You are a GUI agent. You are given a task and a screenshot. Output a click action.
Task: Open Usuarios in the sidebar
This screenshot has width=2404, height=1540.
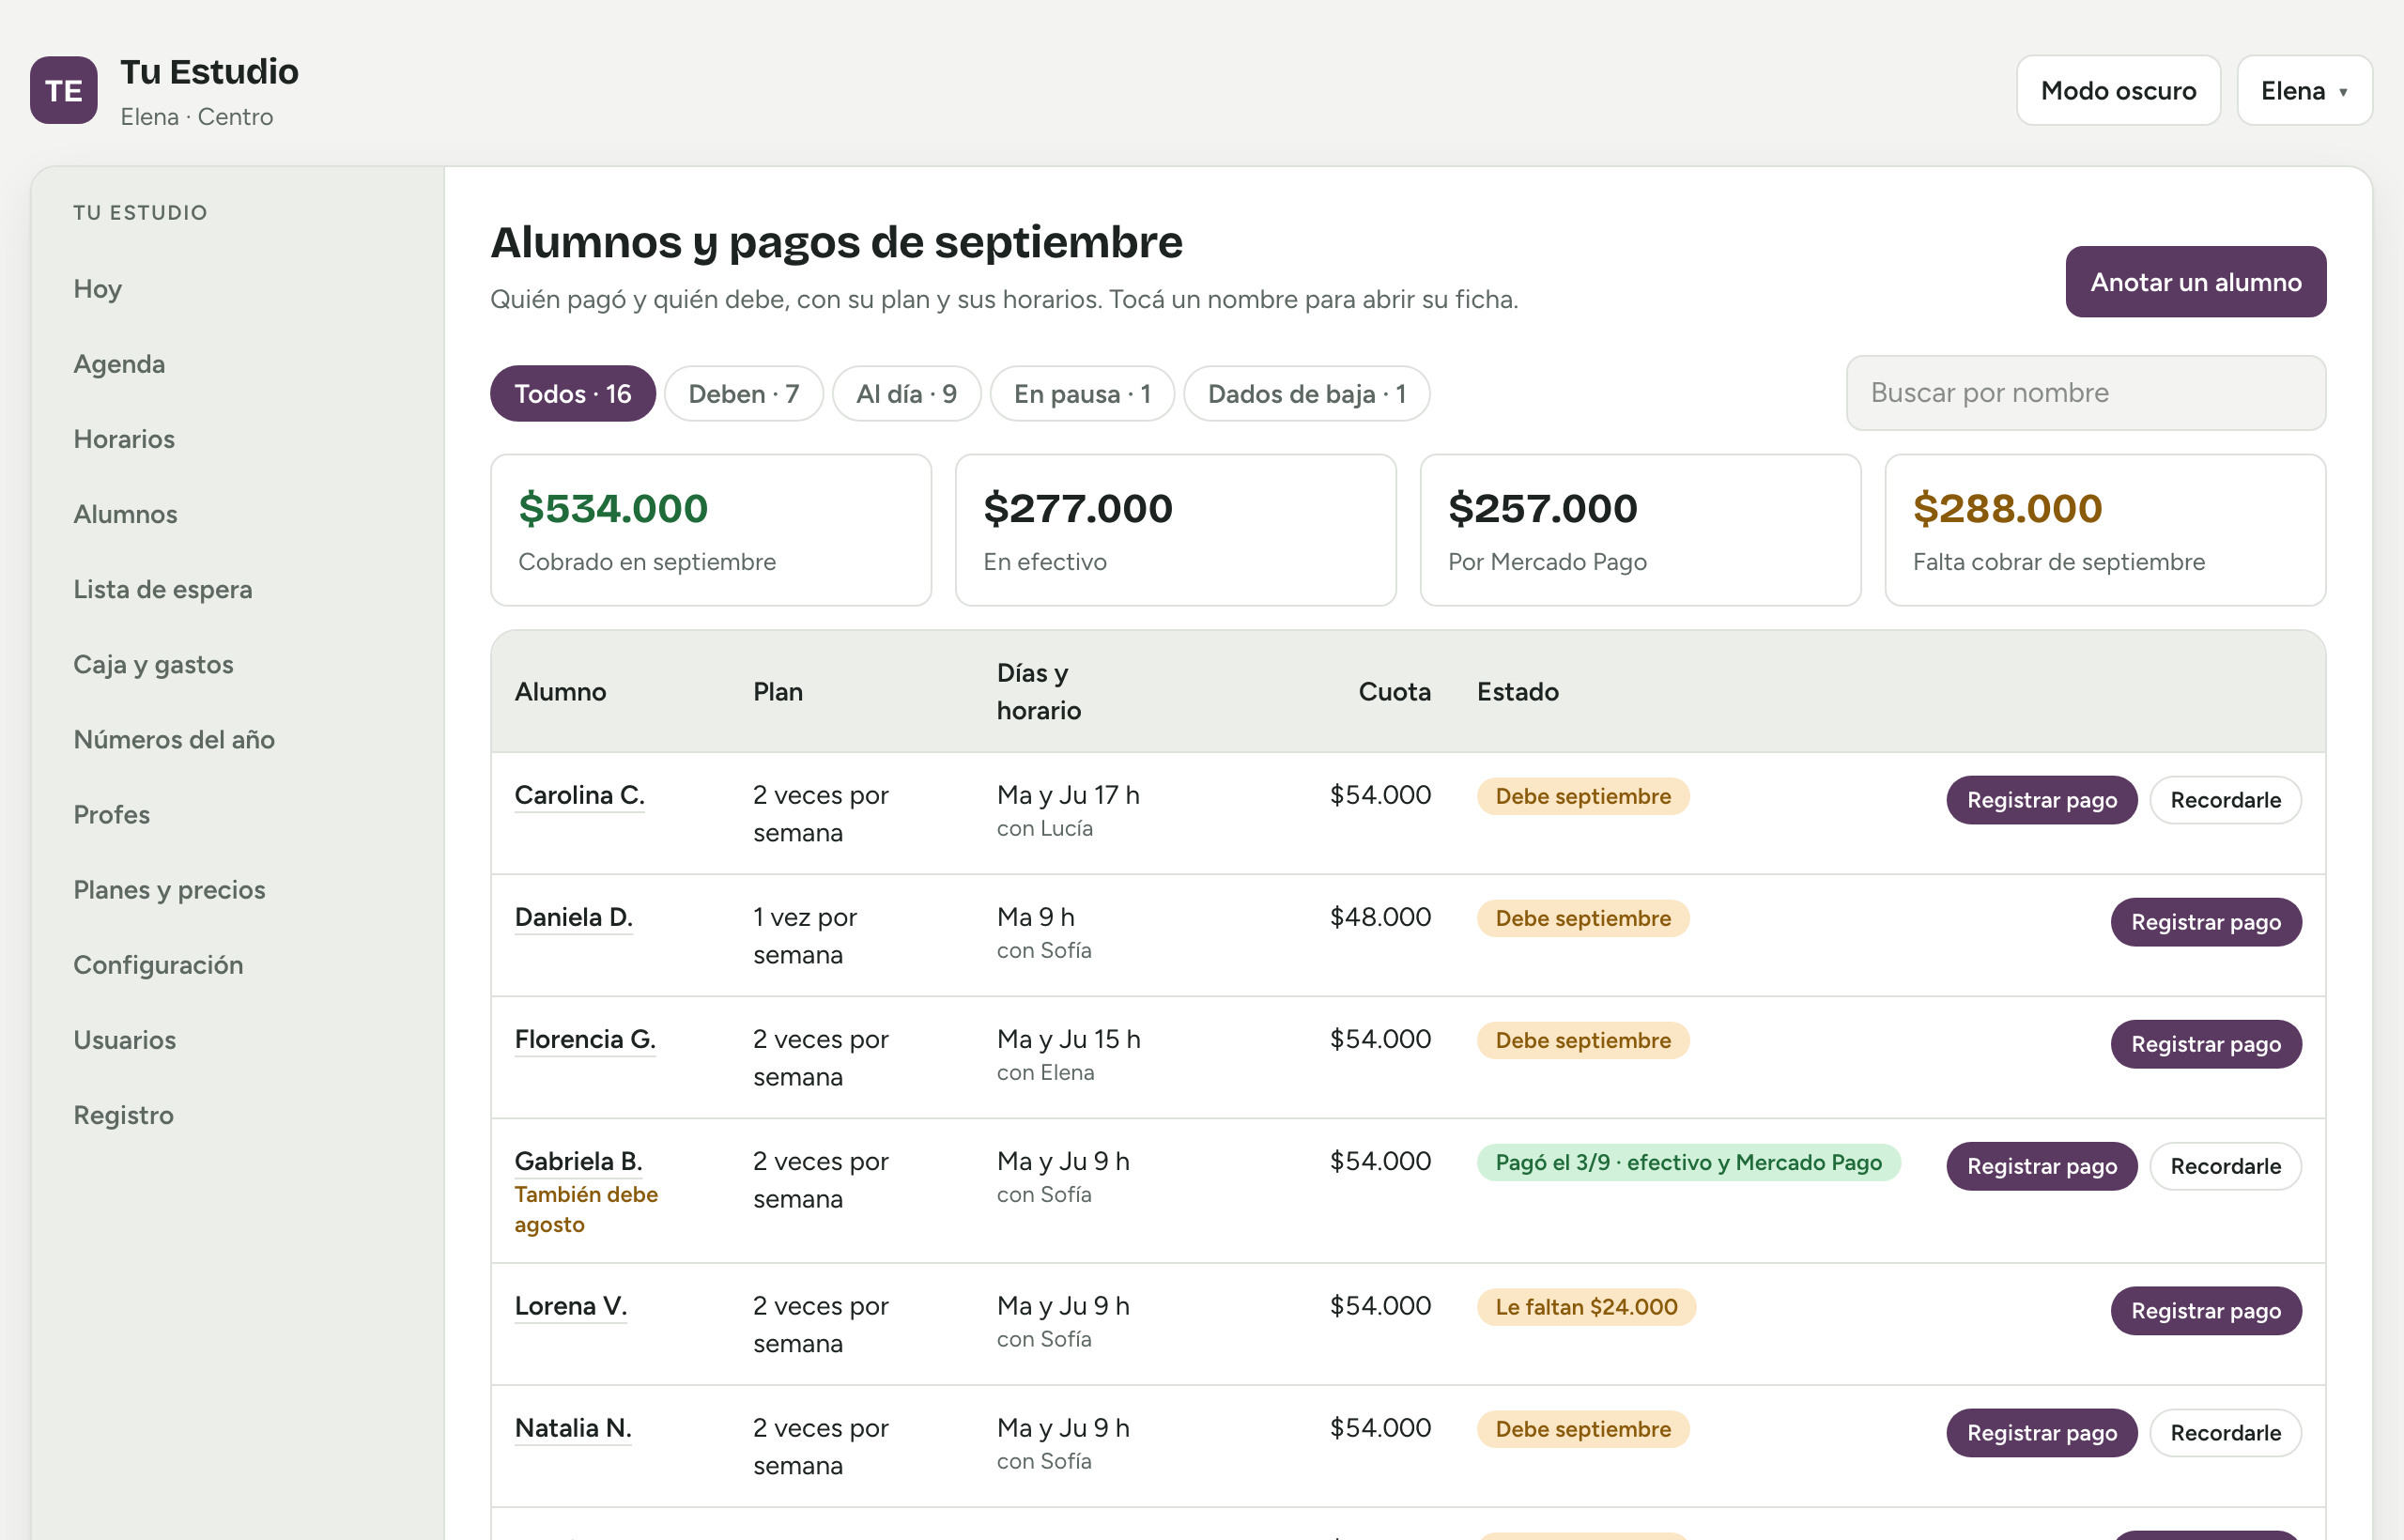tap(124, 1039)
